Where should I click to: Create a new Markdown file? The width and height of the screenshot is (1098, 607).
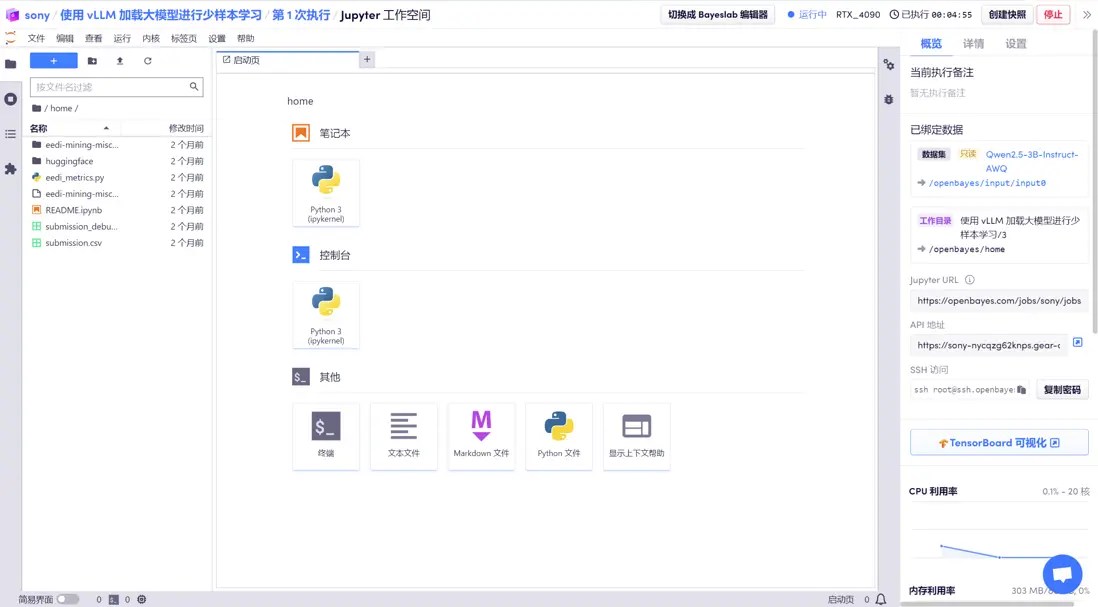coord(481,436)
